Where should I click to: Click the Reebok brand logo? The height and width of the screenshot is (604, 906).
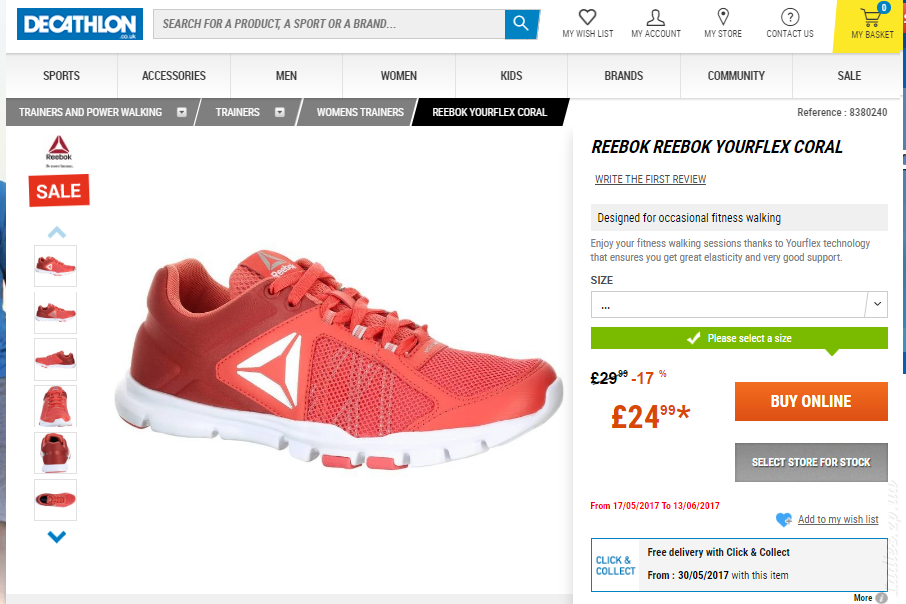click(x=59, y=150)
